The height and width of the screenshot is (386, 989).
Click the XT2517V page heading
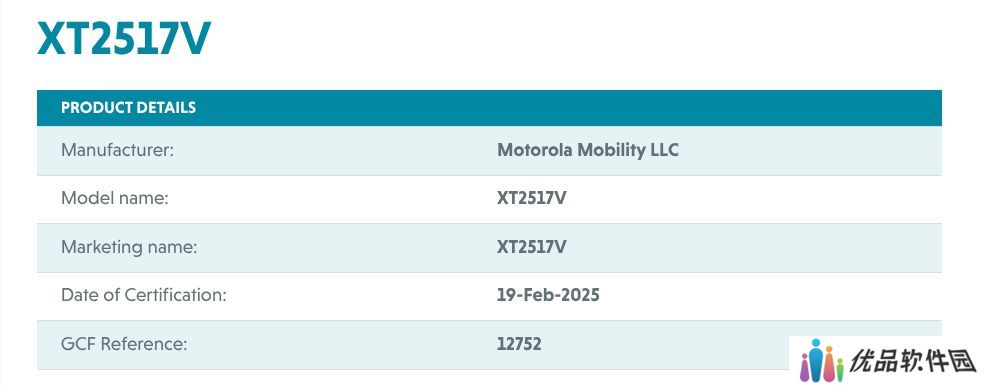(124, 38)
